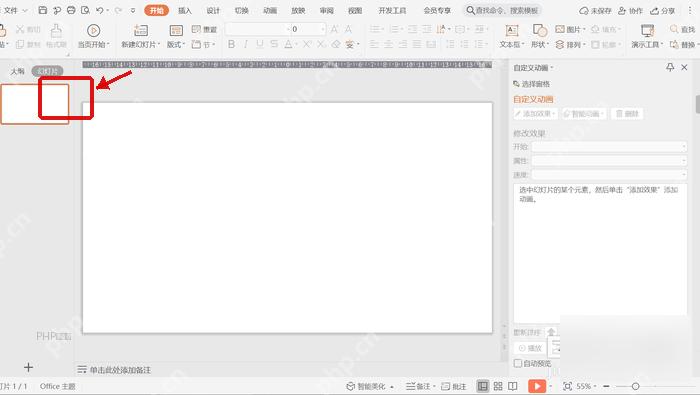This screenshot has width=700, height=395.
Task: Open the Property (属性) dropdown in animation pane
Action: point(609,160)
